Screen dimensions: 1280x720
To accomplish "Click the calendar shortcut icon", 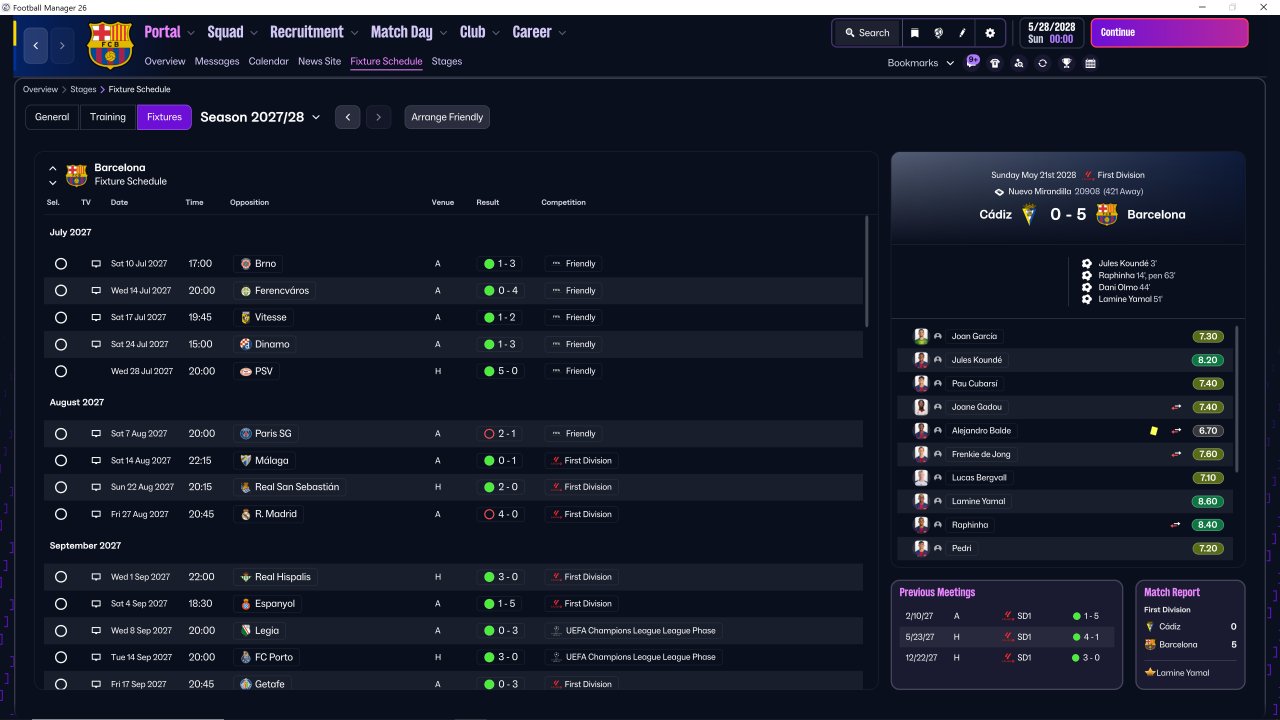I will [1090, 63].
